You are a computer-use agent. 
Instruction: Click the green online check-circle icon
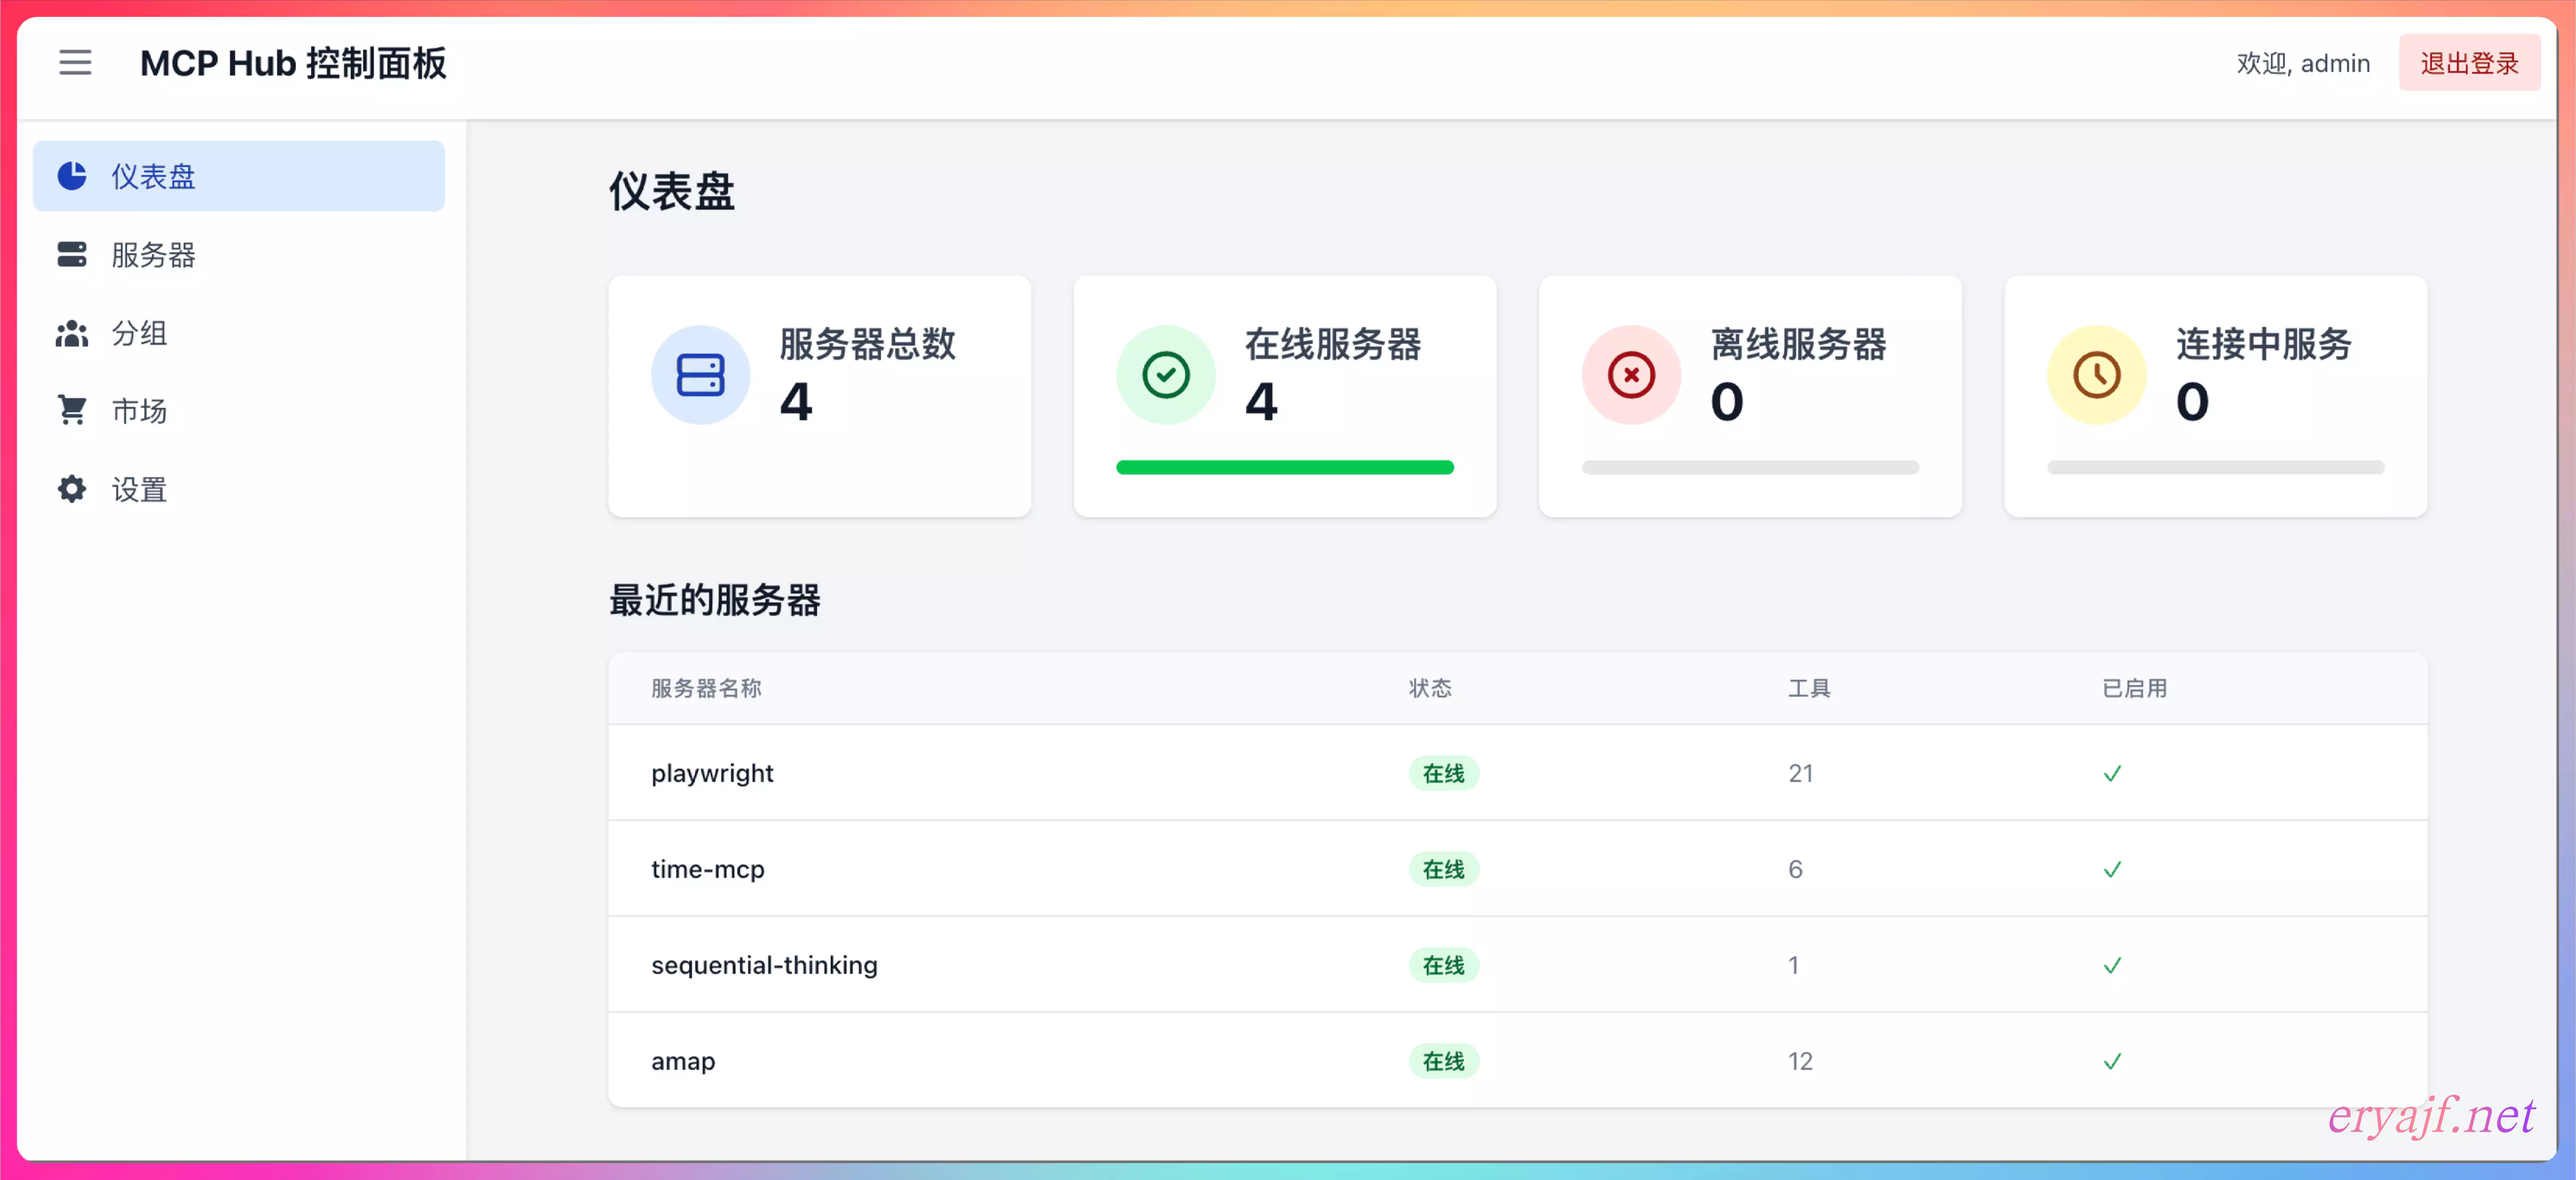tap(1165, 375)
